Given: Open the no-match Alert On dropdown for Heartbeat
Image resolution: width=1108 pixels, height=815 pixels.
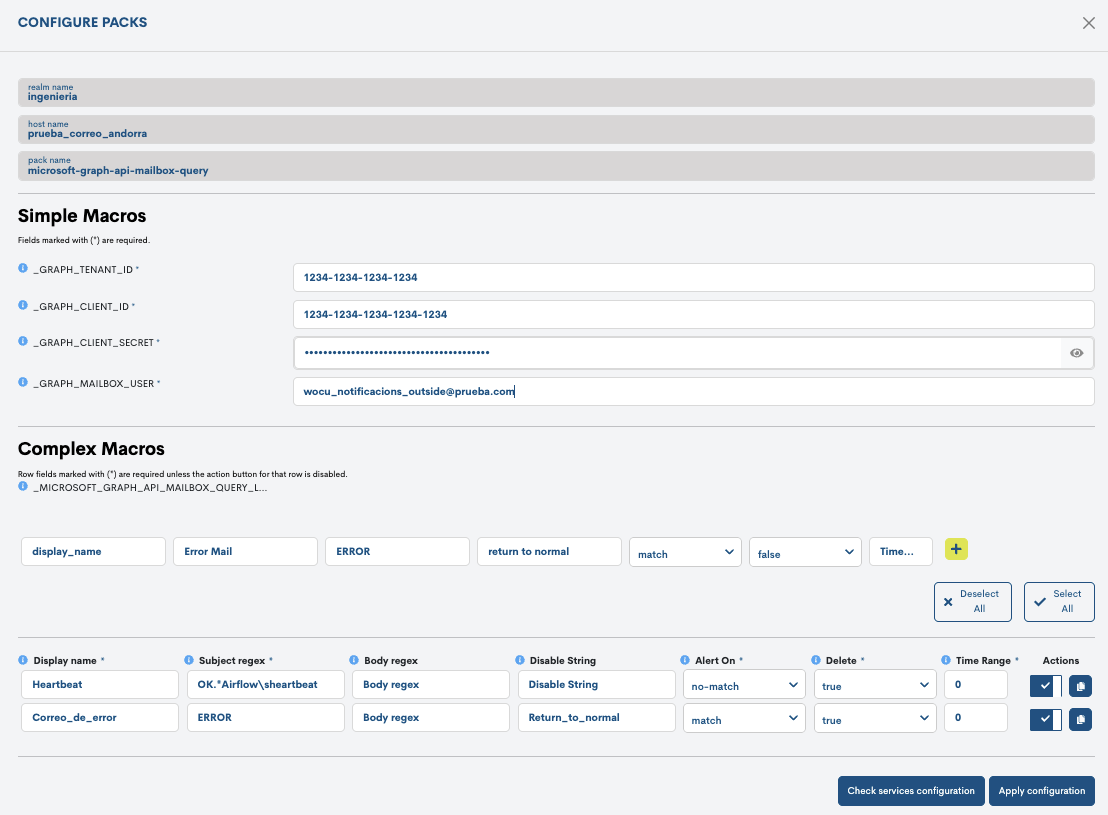Looking at the screenshot, I should click(x=744, y=685).
